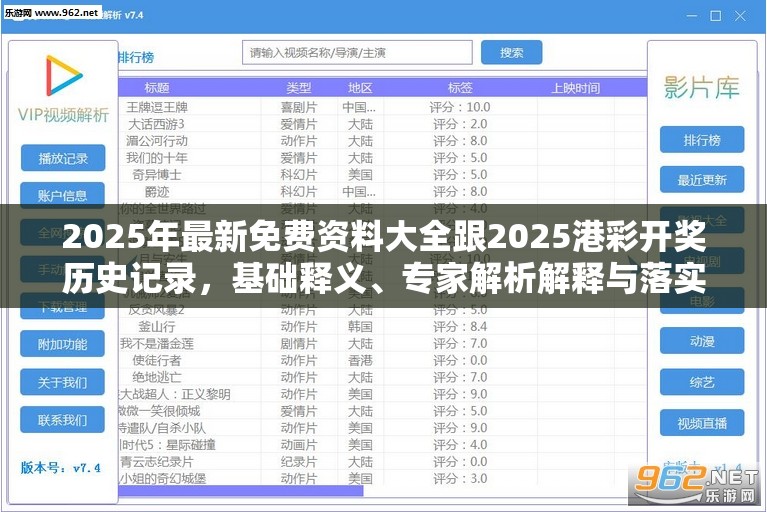Select the 大话西游3 title
Screen dimensions: 767x512
tap(157, 124)
